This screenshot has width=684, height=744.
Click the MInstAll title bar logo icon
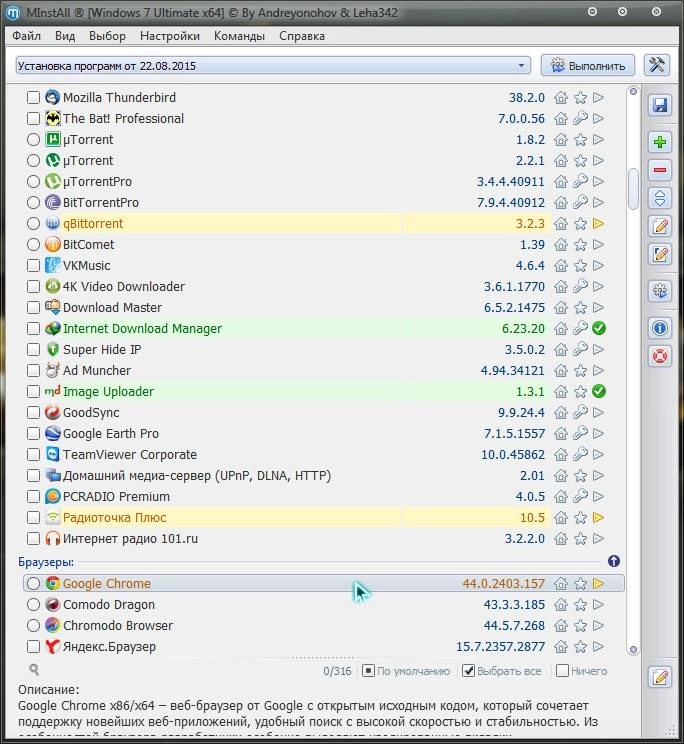13,13
